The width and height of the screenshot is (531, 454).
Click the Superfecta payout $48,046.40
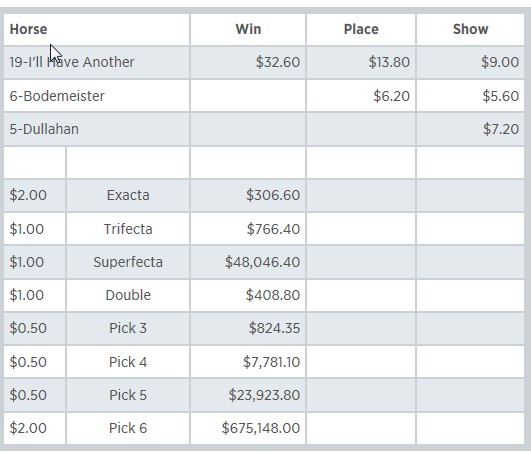(262, 262)
